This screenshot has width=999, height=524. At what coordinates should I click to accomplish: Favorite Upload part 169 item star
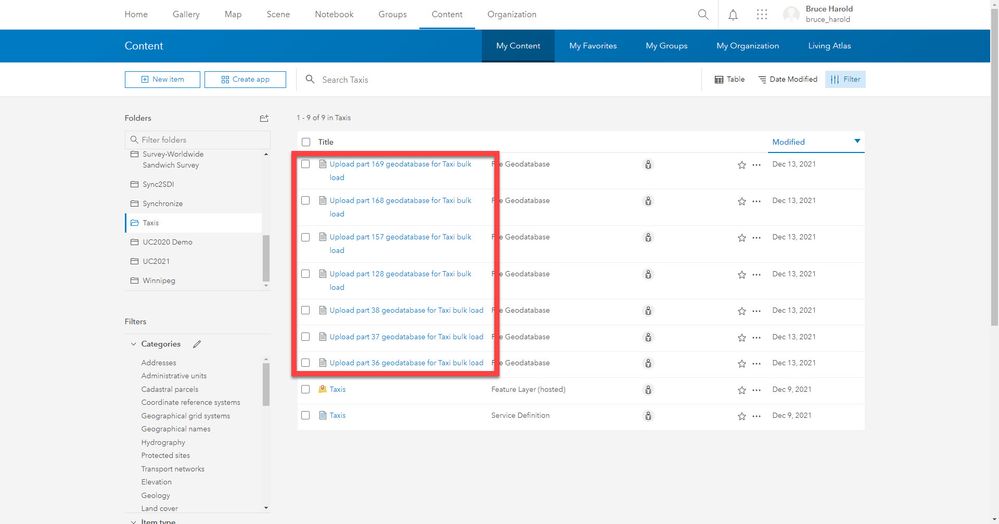[x=742, y=165]
